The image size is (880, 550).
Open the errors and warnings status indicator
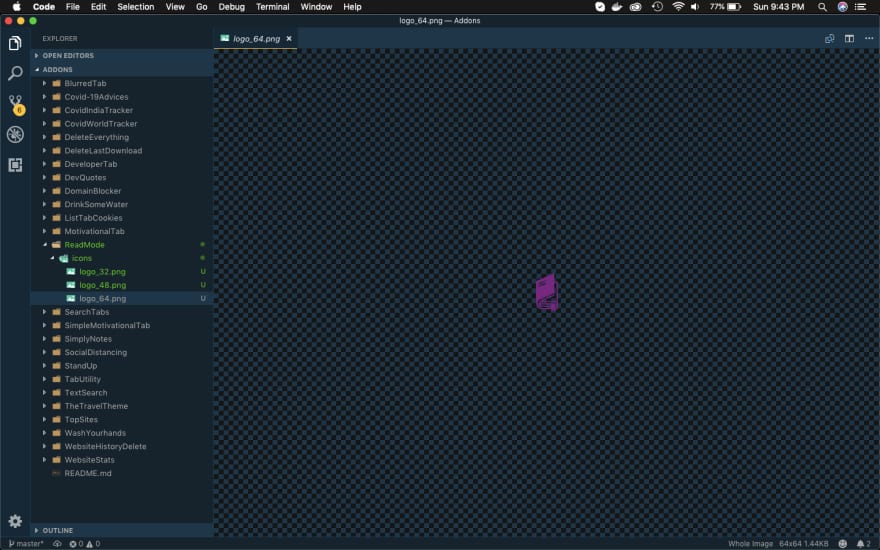pyautogui.click(x=85, y=544)
